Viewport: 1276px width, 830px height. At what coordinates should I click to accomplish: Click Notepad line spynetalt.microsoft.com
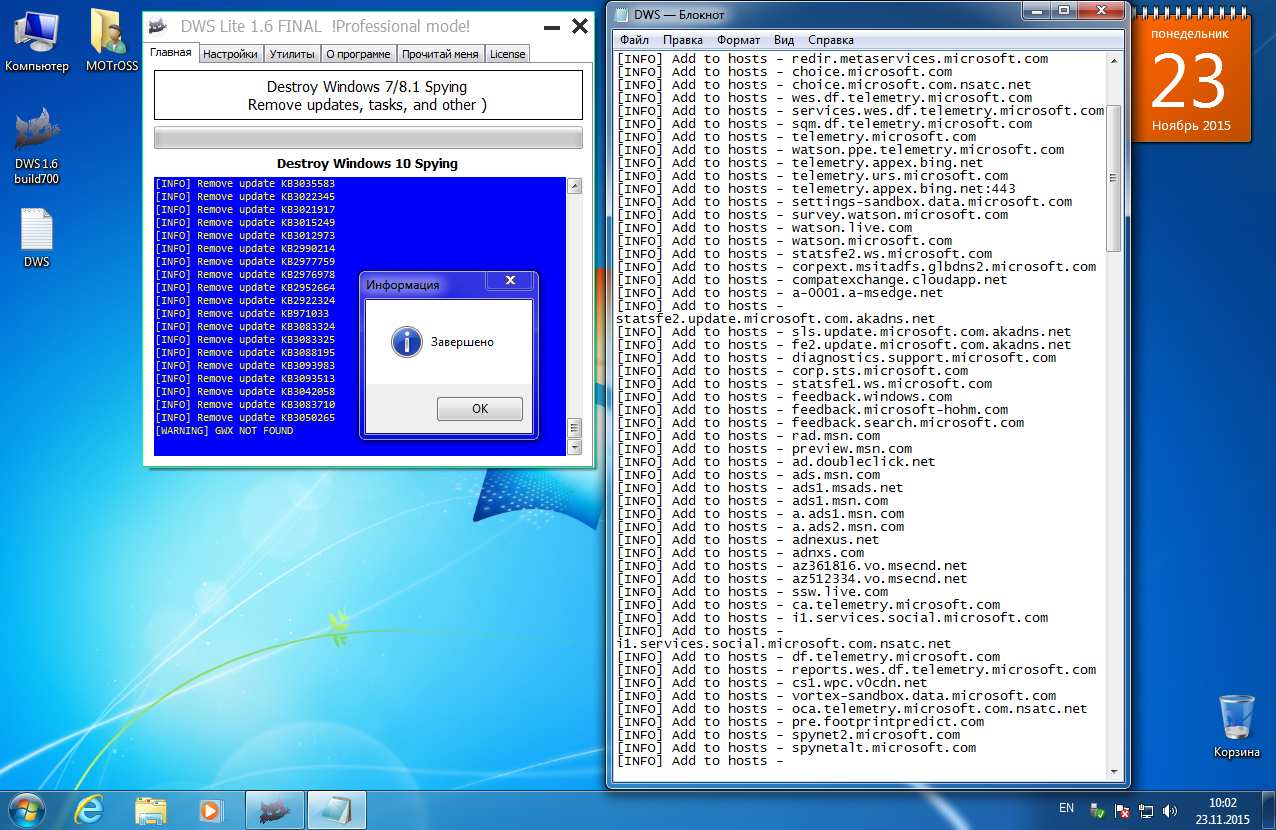click(x=796, y=748)
